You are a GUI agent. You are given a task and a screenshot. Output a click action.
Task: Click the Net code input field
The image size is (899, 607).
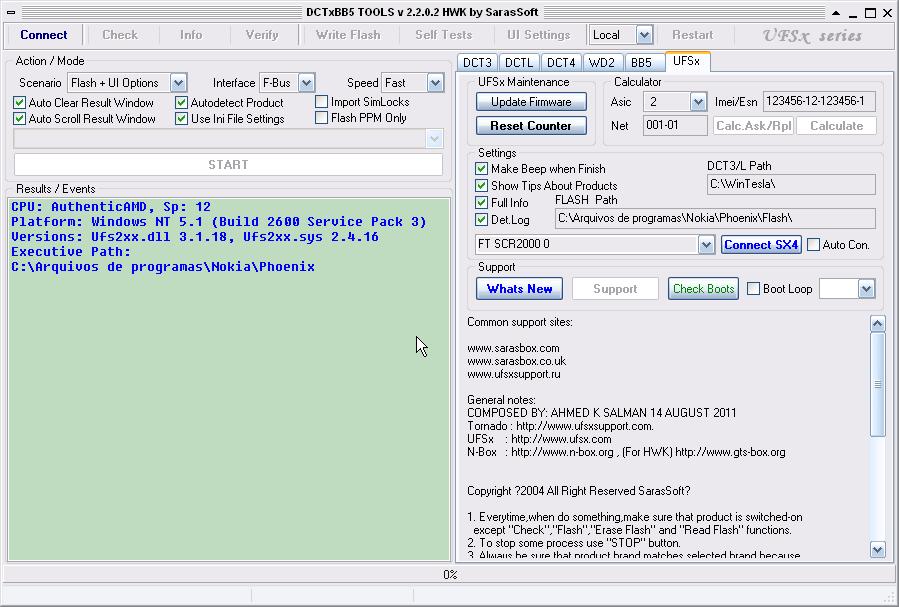tap(675, 126)
